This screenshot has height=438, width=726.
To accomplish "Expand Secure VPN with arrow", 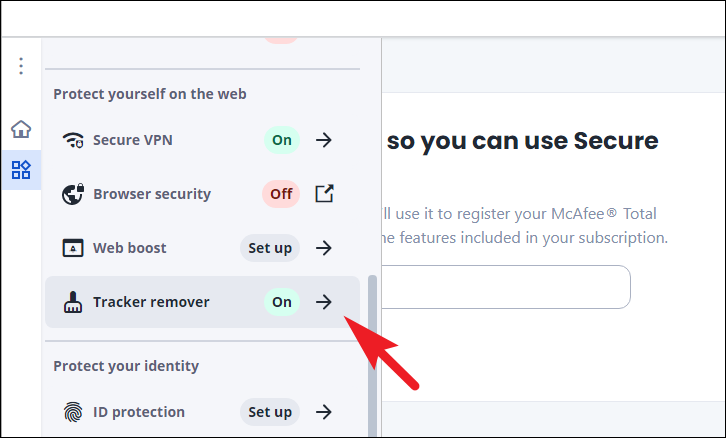I will pyautogui.click(x=324, y=140).
